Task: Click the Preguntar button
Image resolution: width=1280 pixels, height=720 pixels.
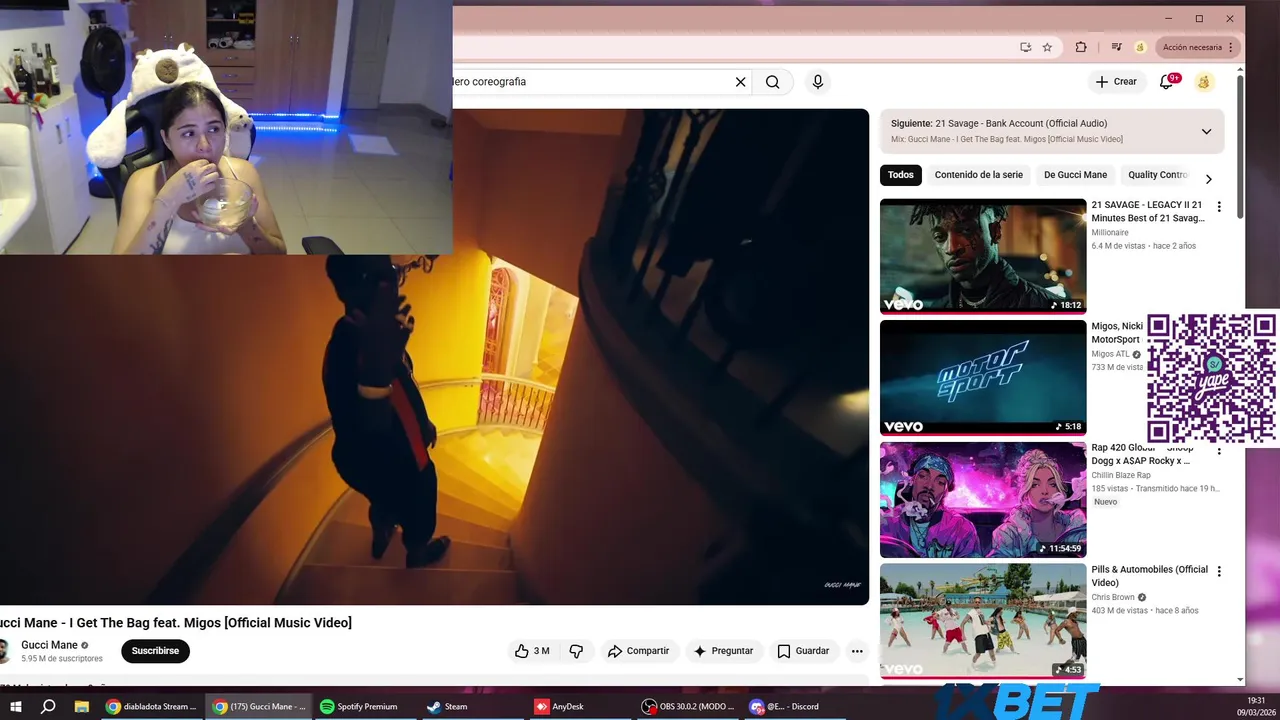Action: (x=723, y=651)
